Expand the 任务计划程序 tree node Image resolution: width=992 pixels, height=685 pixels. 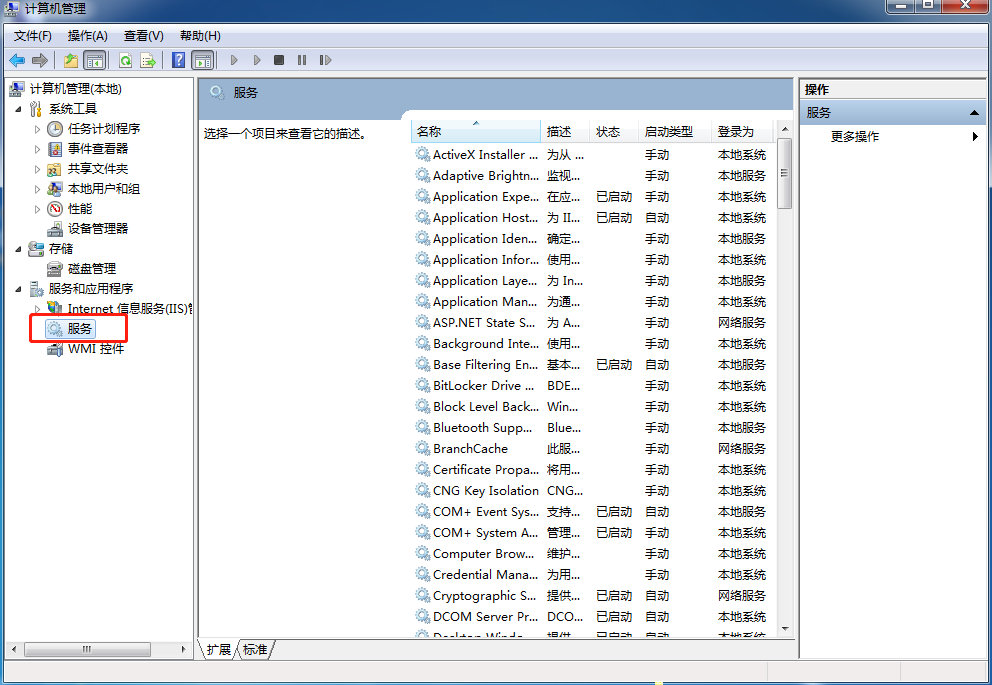[x=38, y=129]
